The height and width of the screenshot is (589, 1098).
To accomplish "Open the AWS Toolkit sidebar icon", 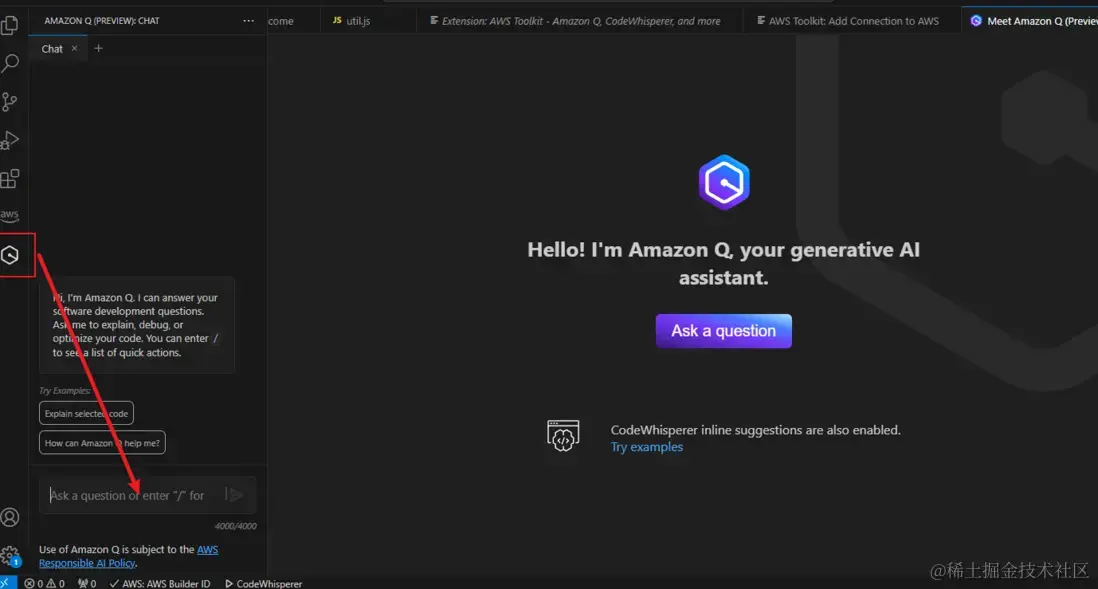I will tap(10, 214).
